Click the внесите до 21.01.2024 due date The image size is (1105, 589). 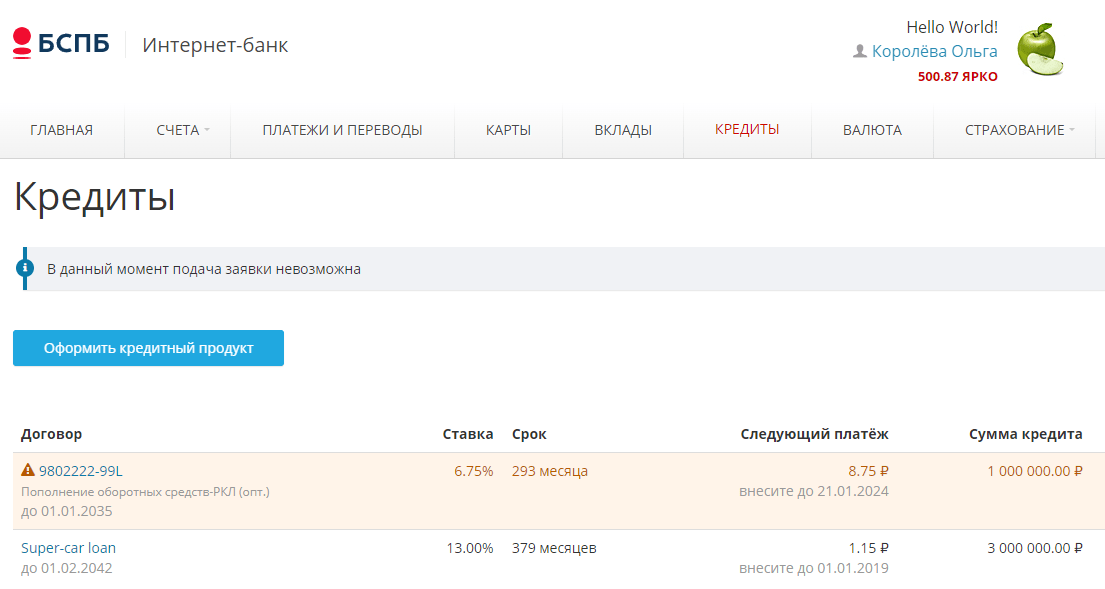click(x=814, y=491)
